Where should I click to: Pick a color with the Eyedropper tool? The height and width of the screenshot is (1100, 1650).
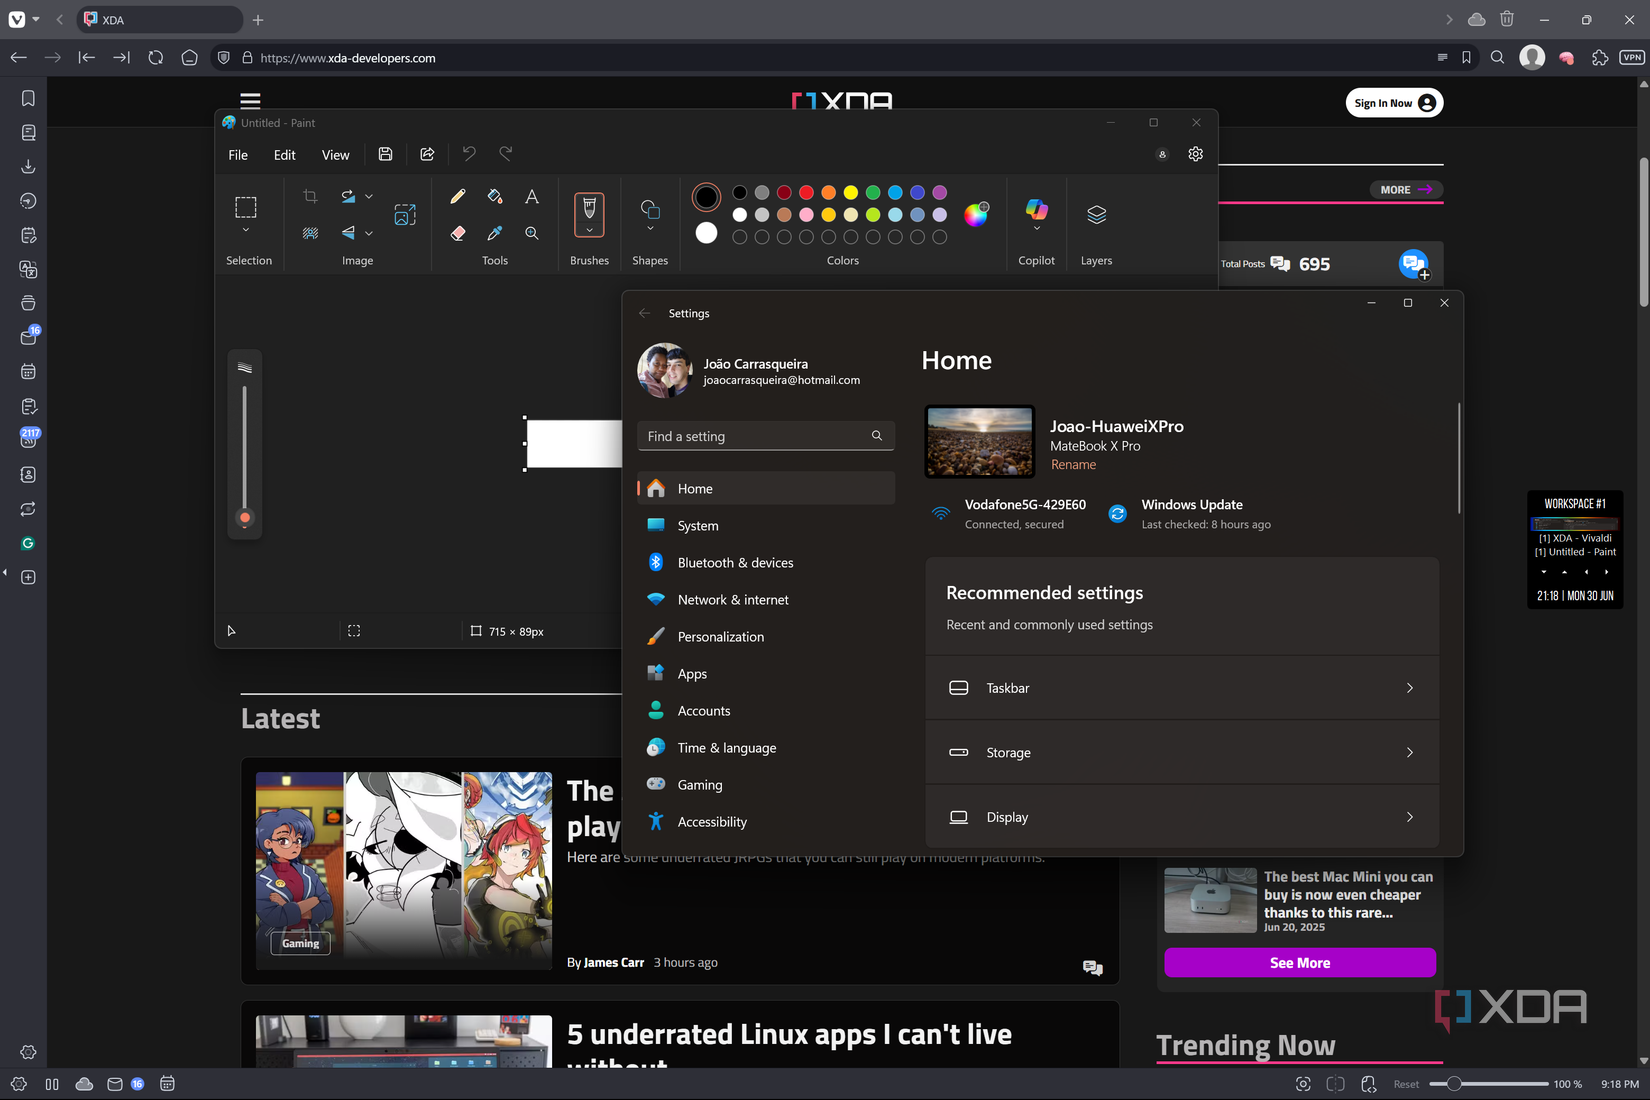[x=494, y=233]
